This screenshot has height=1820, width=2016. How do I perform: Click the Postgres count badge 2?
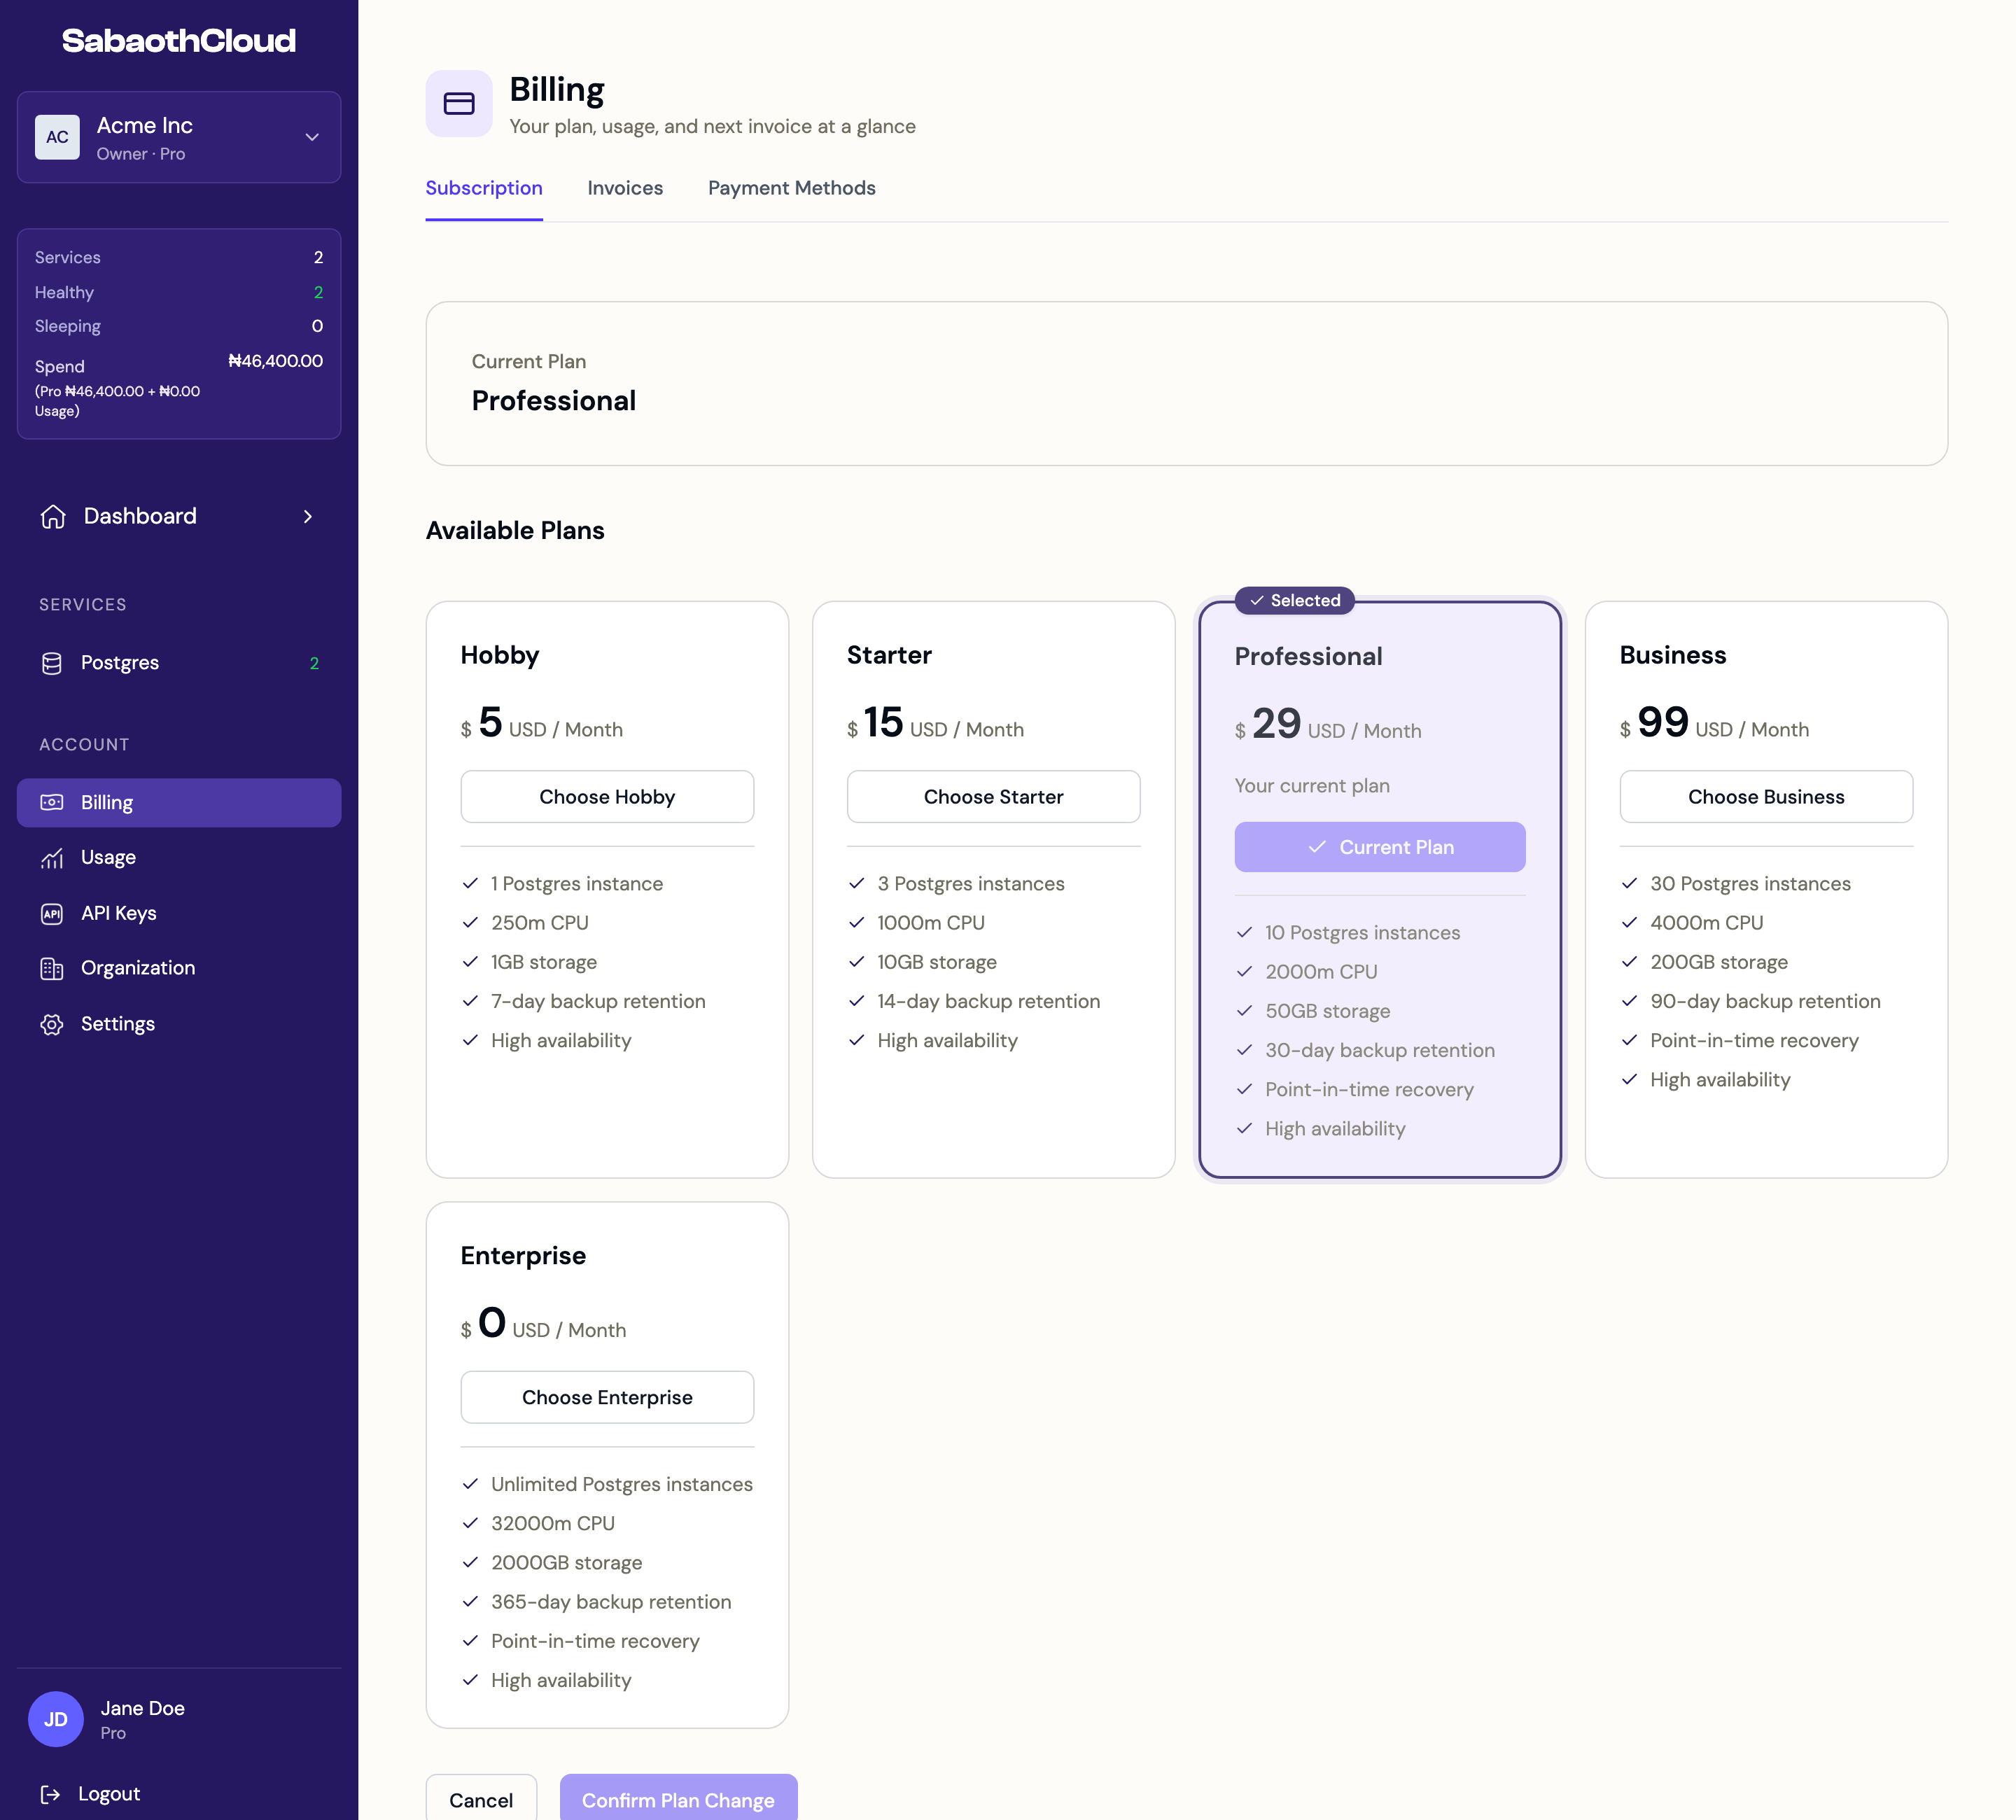[314, 663]
